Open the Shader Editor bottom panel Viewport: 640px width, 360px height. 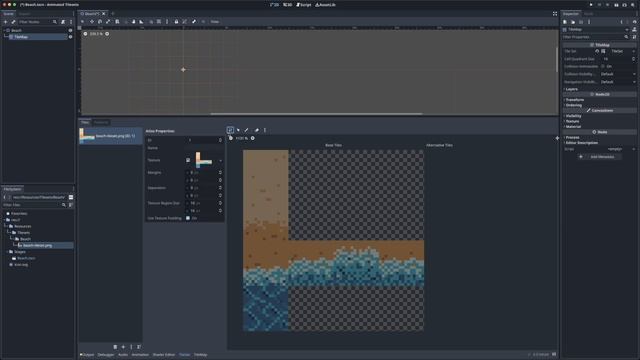tap(164, 355)
